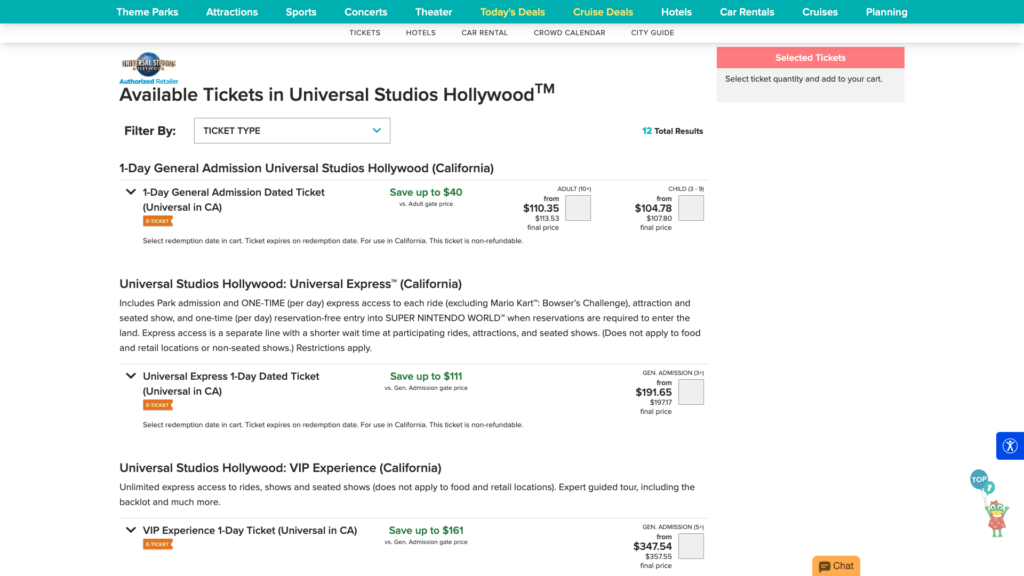Open the Chat support button
Screen dimensions: 1024x576
(x=836, y=566)
